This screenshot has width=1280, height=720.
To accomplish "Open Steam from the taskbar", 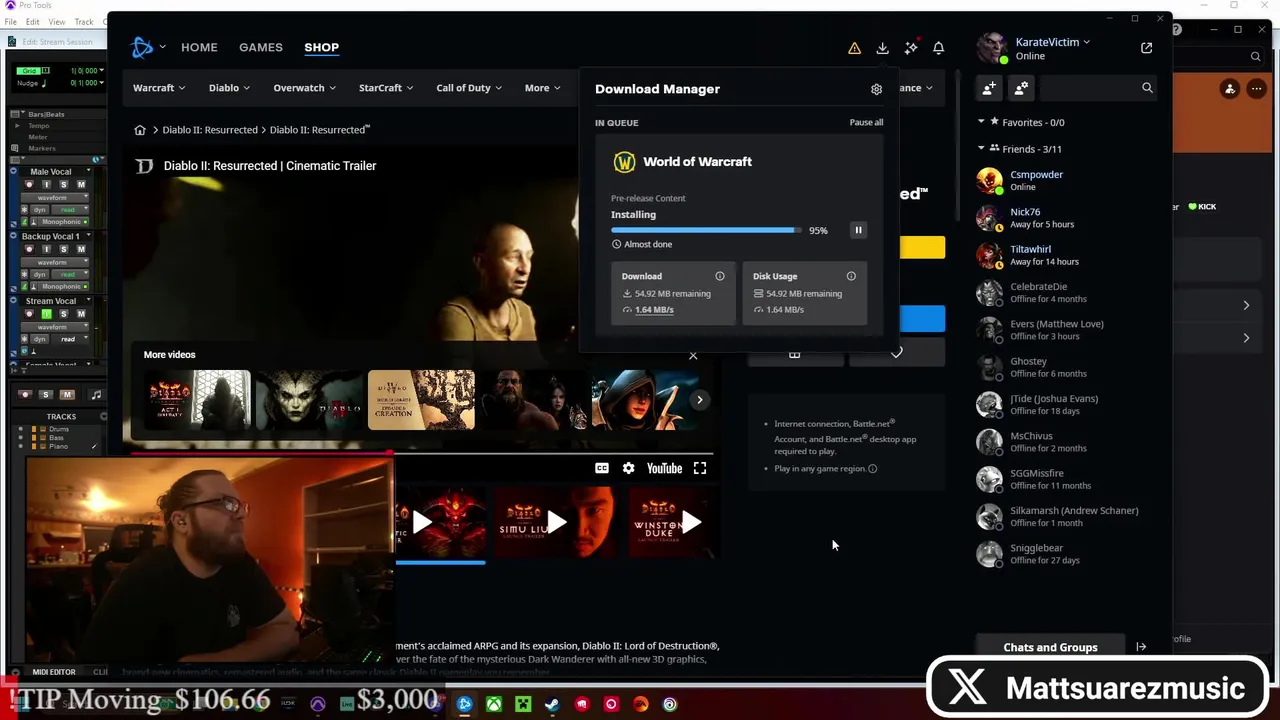I will [552, 704].
